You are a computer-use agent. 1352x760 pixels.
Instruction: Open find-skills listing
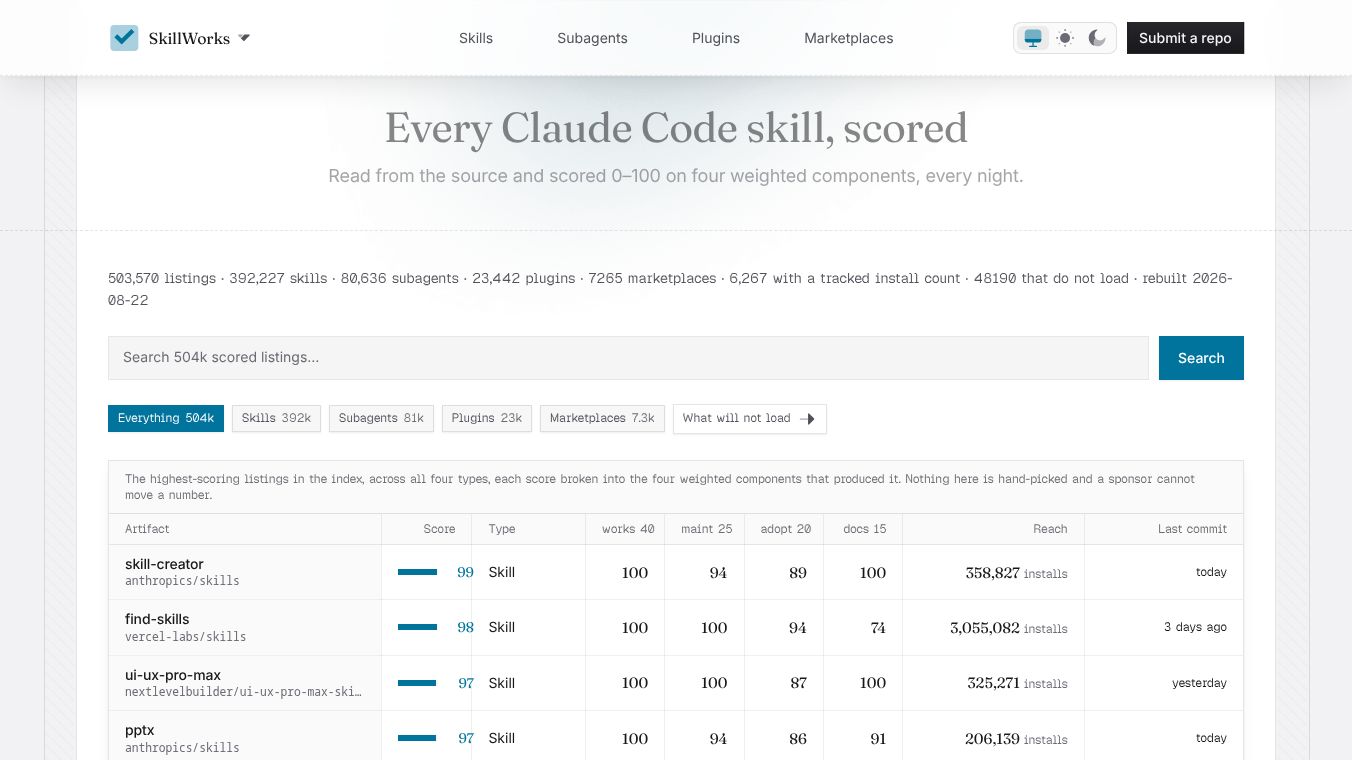pyautogui.click(x=157, y=619)
